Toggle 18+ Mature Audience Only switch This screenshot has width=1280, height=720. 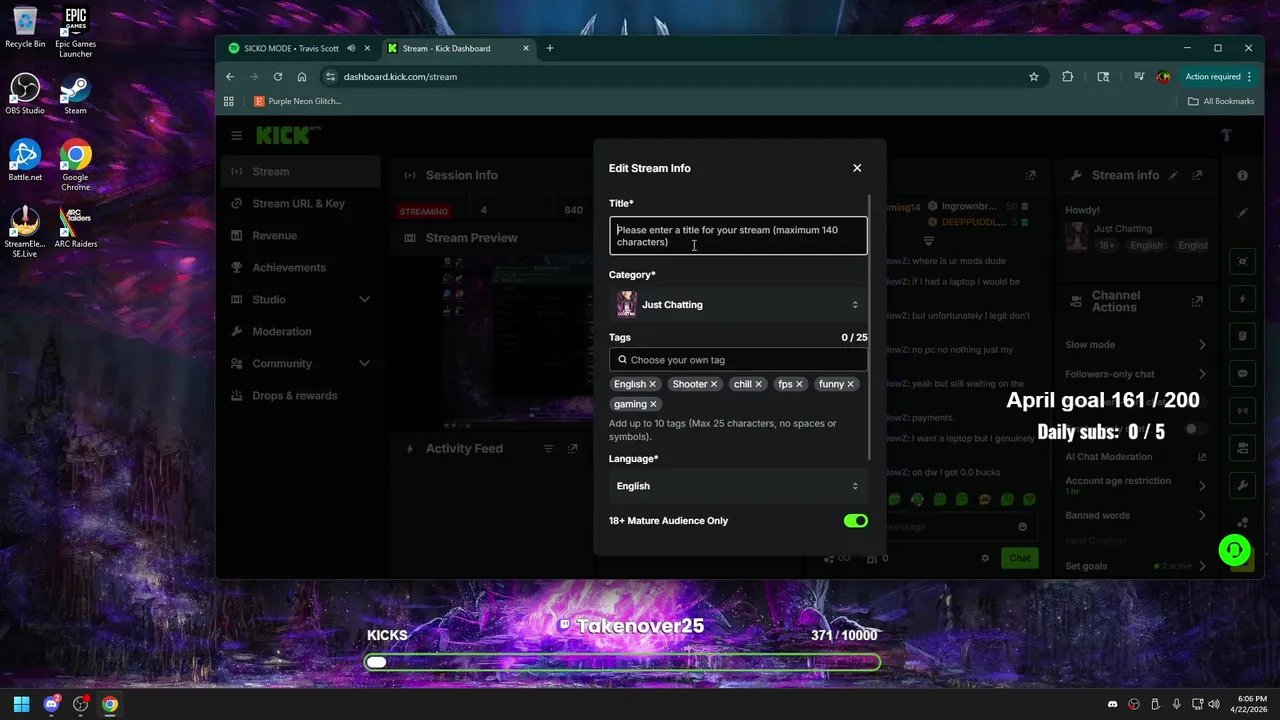click(856, 521)
